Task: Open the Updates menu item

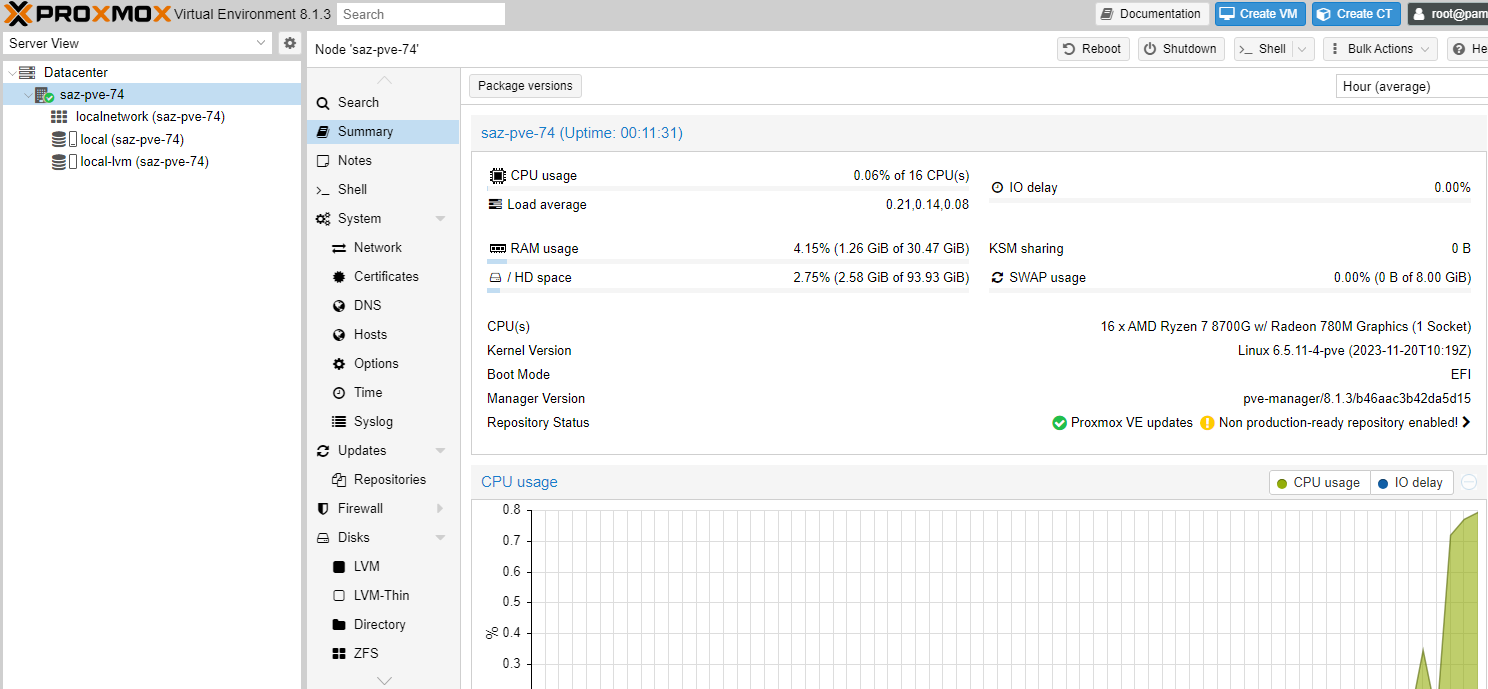Action: 383,450
